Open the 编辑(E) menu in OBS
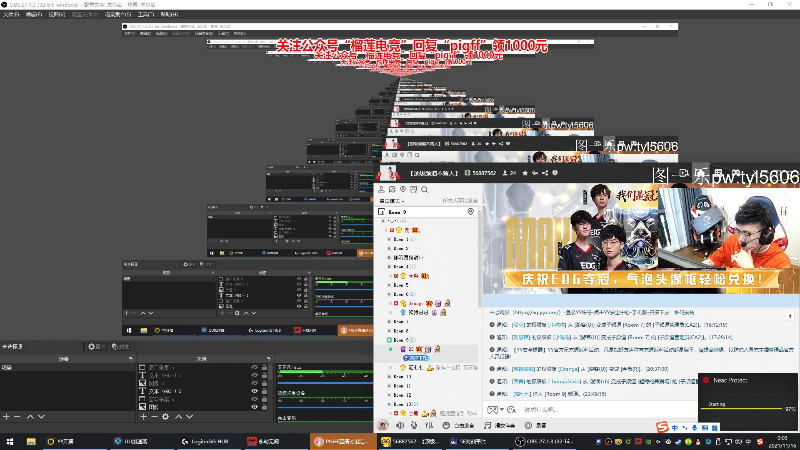Viewport: 800px width, 450px height. [x=34, y=15]
